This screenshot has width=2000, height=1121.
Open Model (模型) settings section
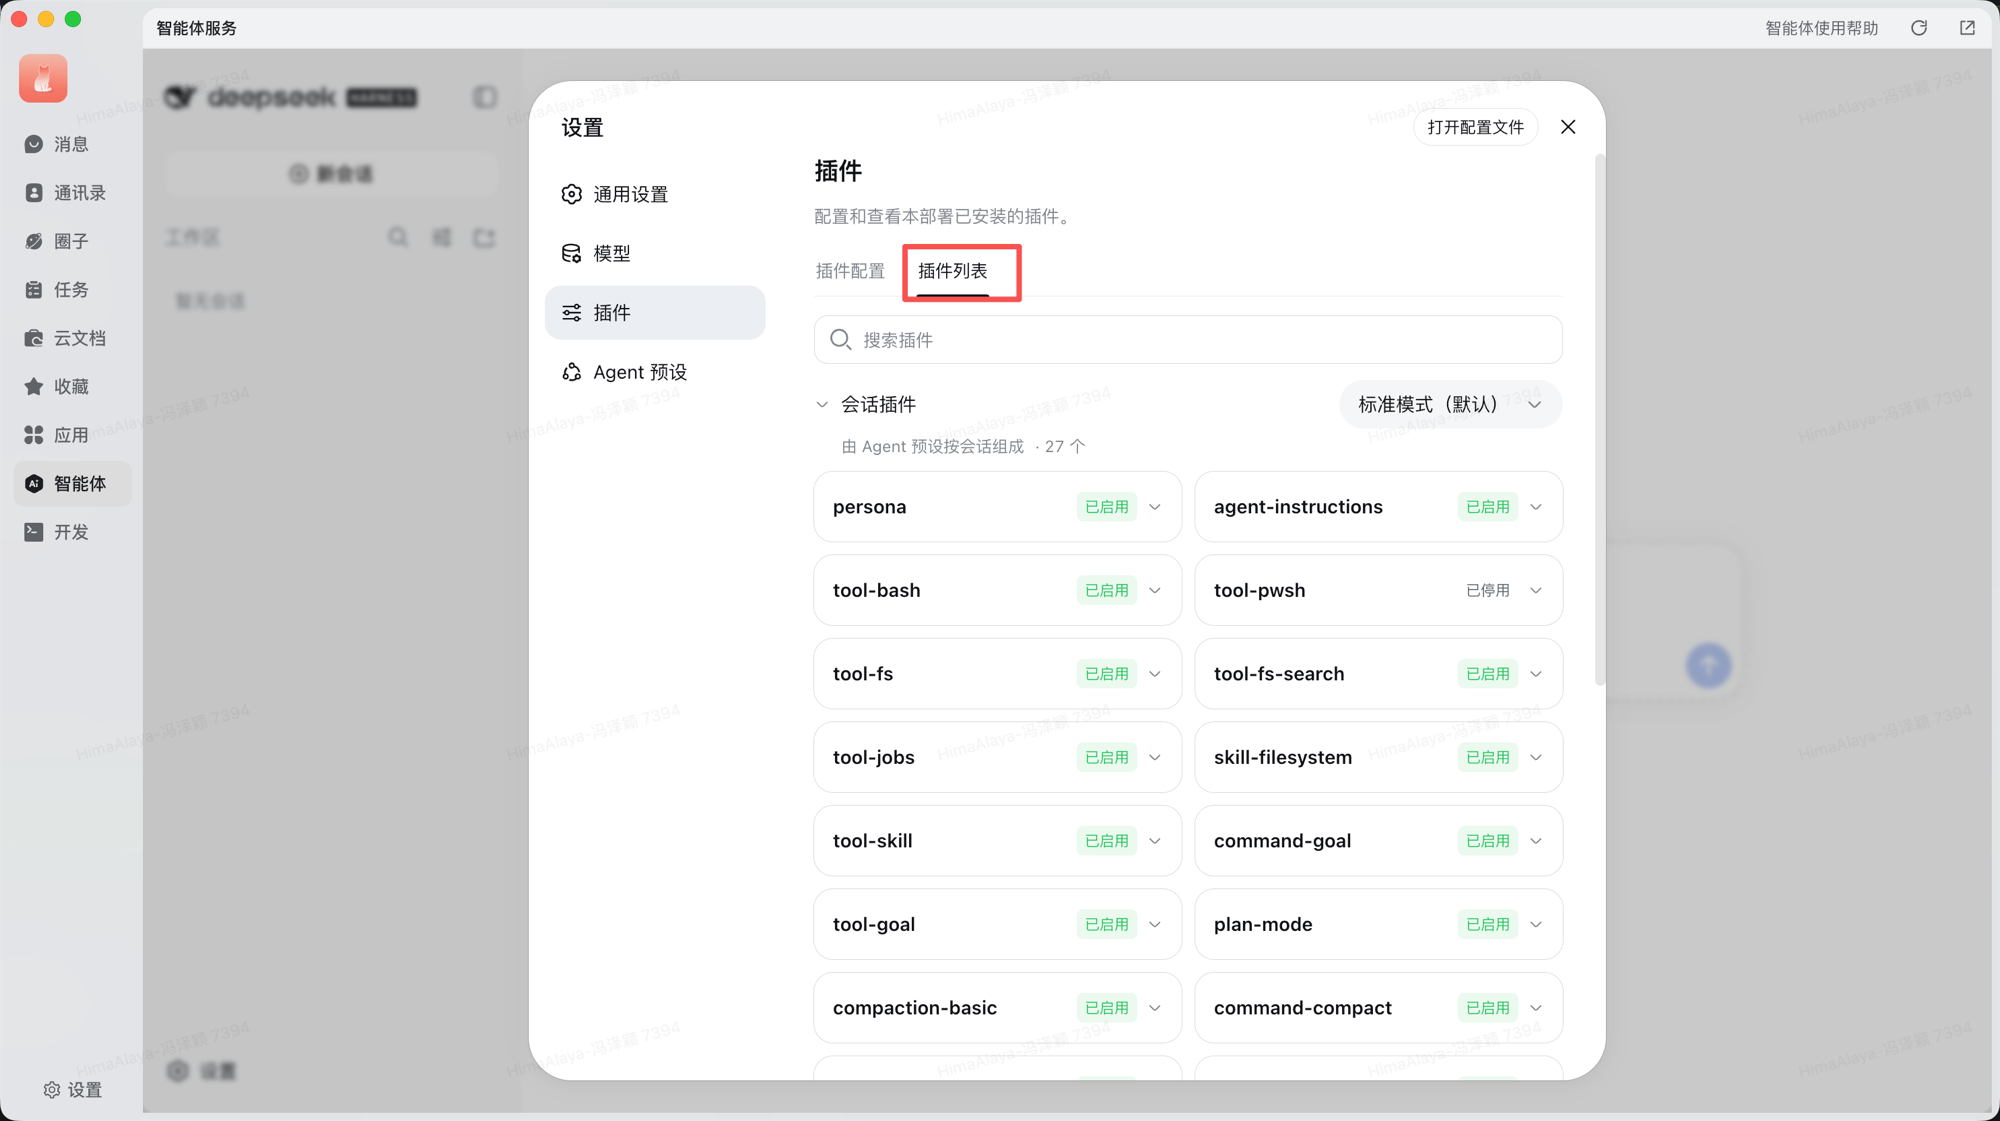[x=655, y=253]
